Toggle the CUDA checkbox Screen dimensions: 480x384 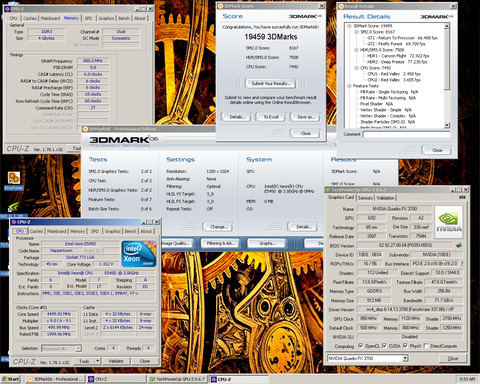point(384,346)
